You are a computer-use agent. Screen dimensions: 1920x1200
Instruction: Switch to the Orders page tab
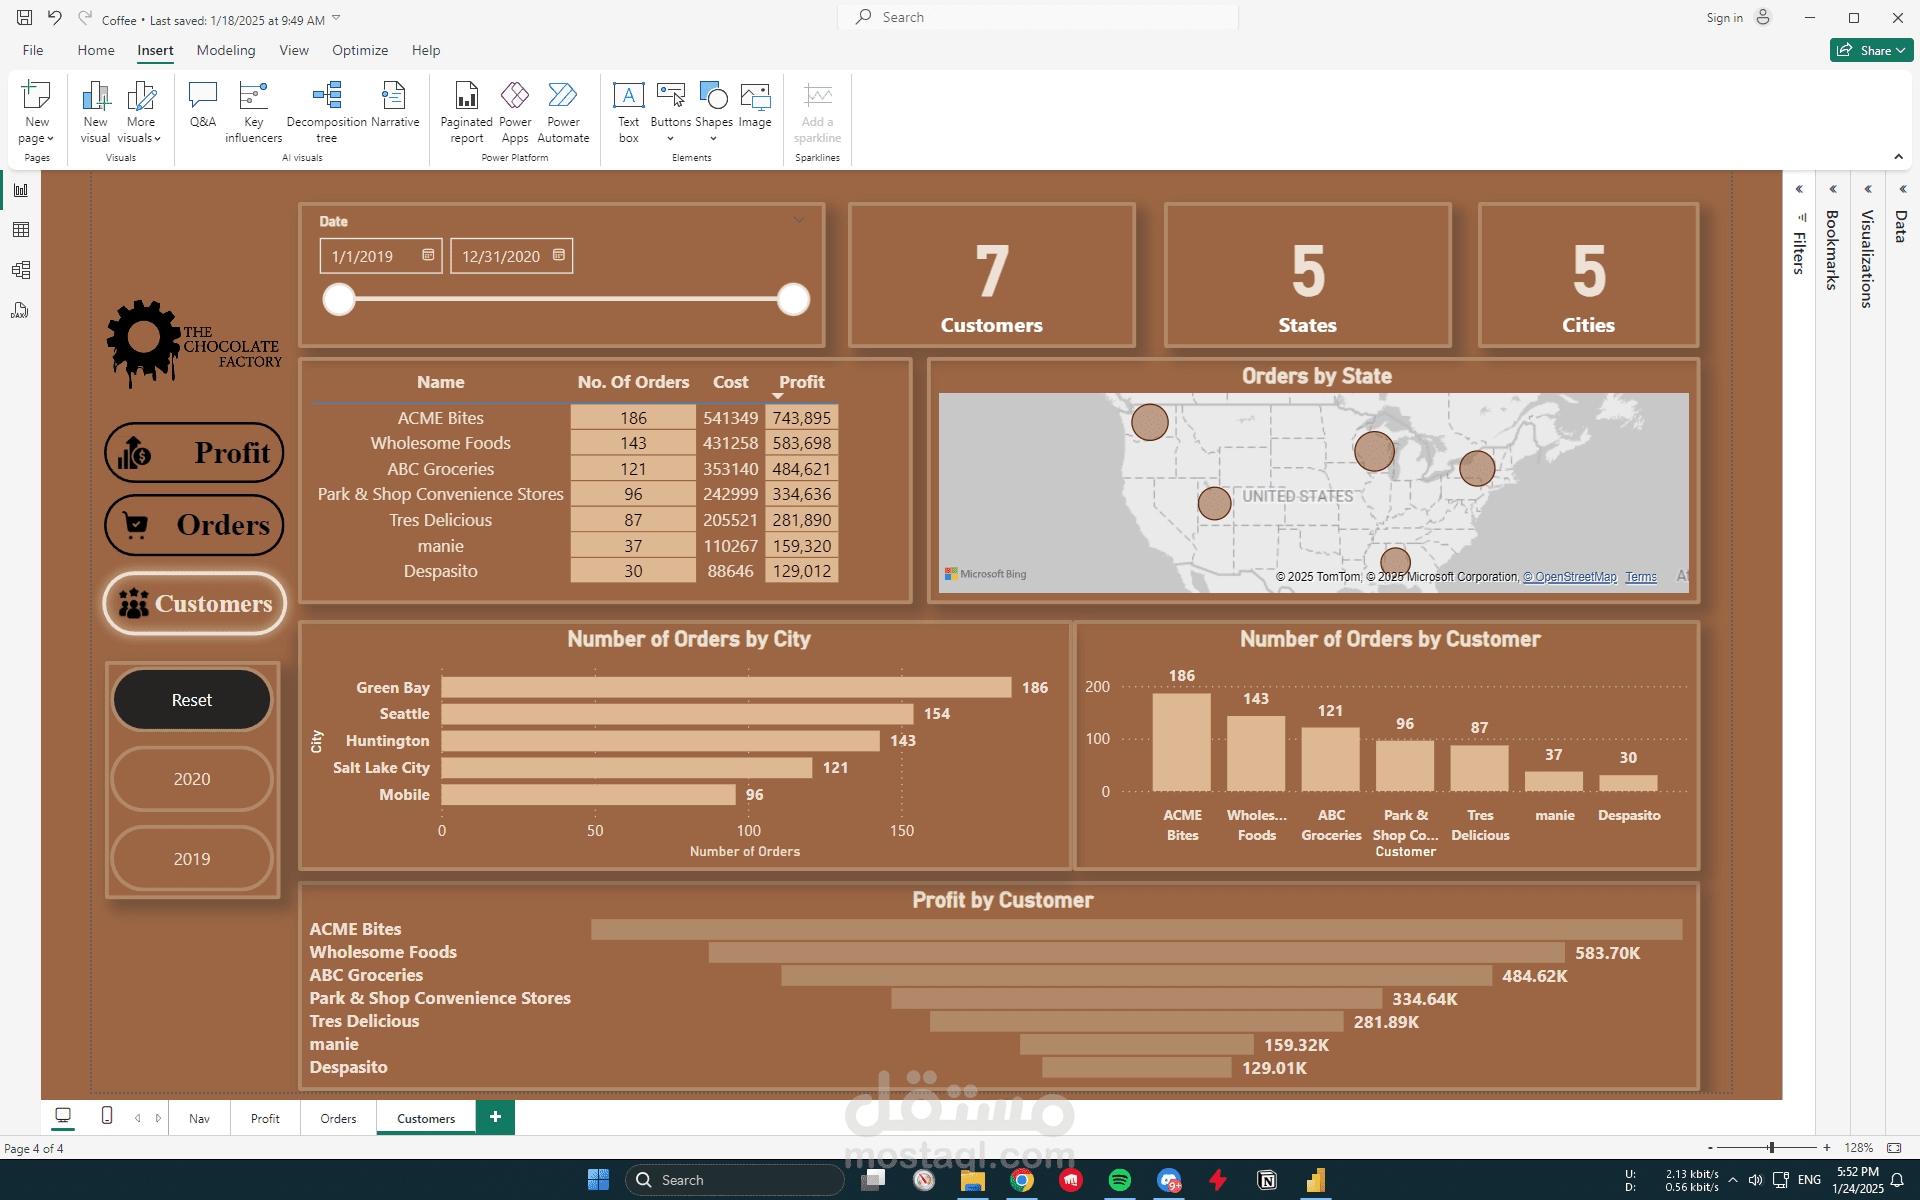coord(338,1118)
